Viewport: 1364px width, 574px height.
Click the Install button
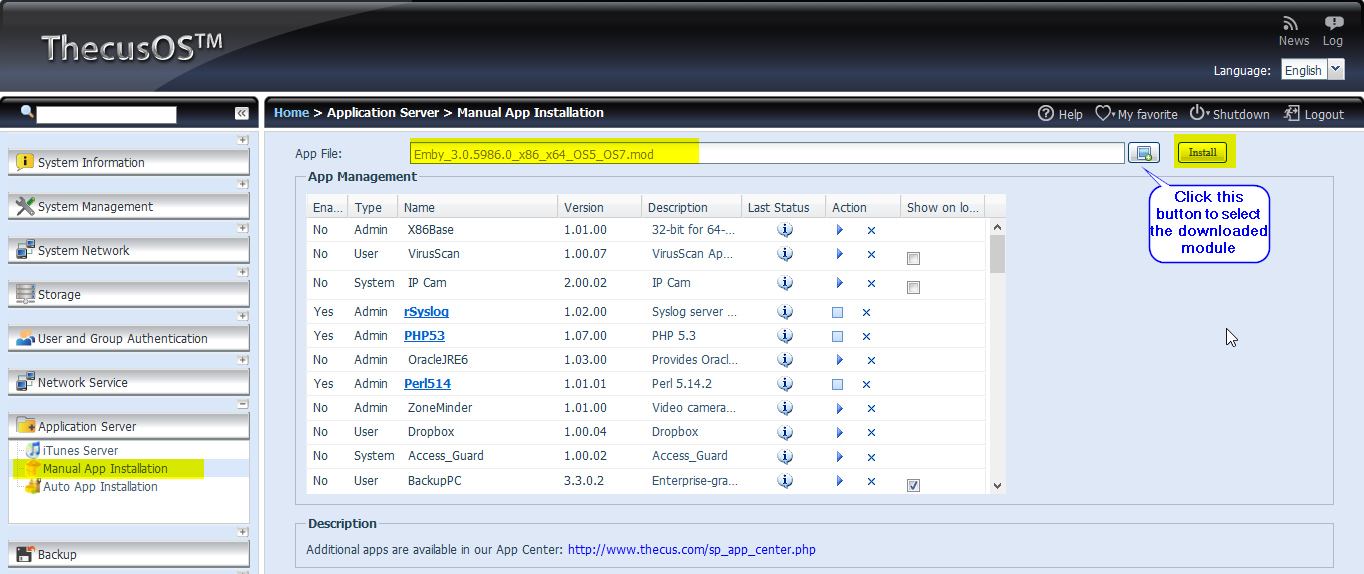[1202, 153]
